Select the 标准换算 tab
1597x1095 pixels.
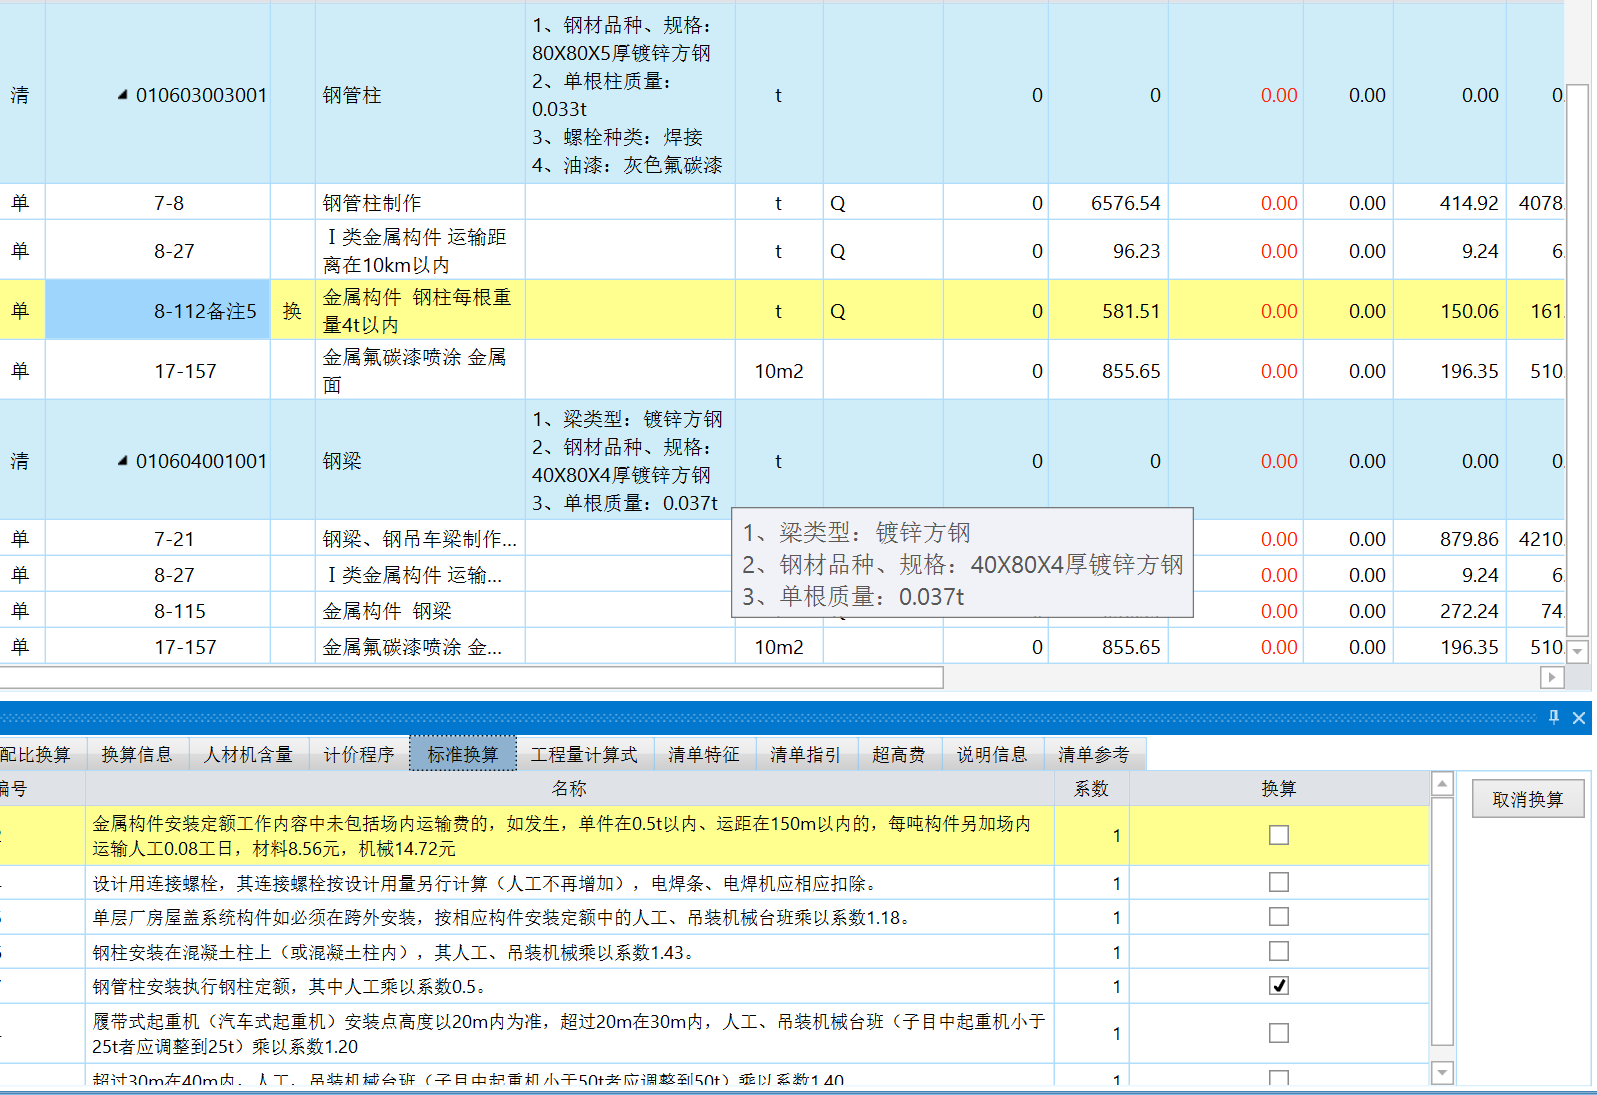tap(463, 754)
